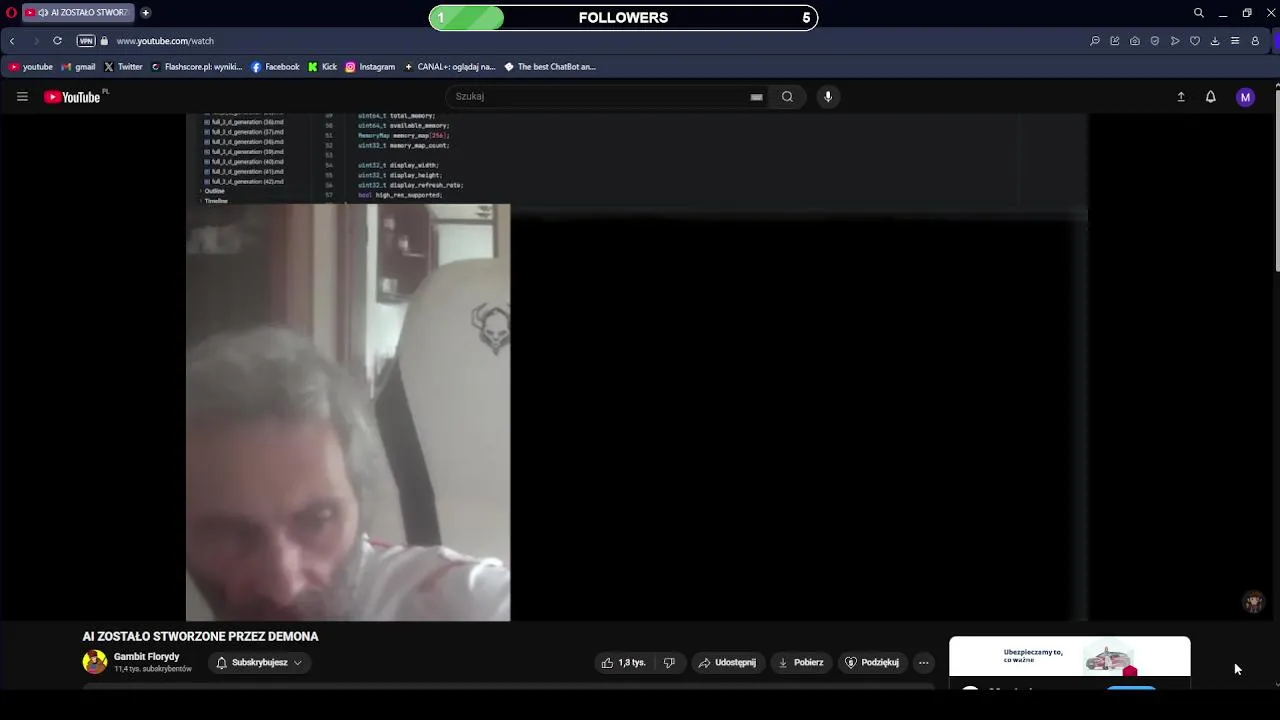
Task: Open a new browser tab
Action: 145,13
